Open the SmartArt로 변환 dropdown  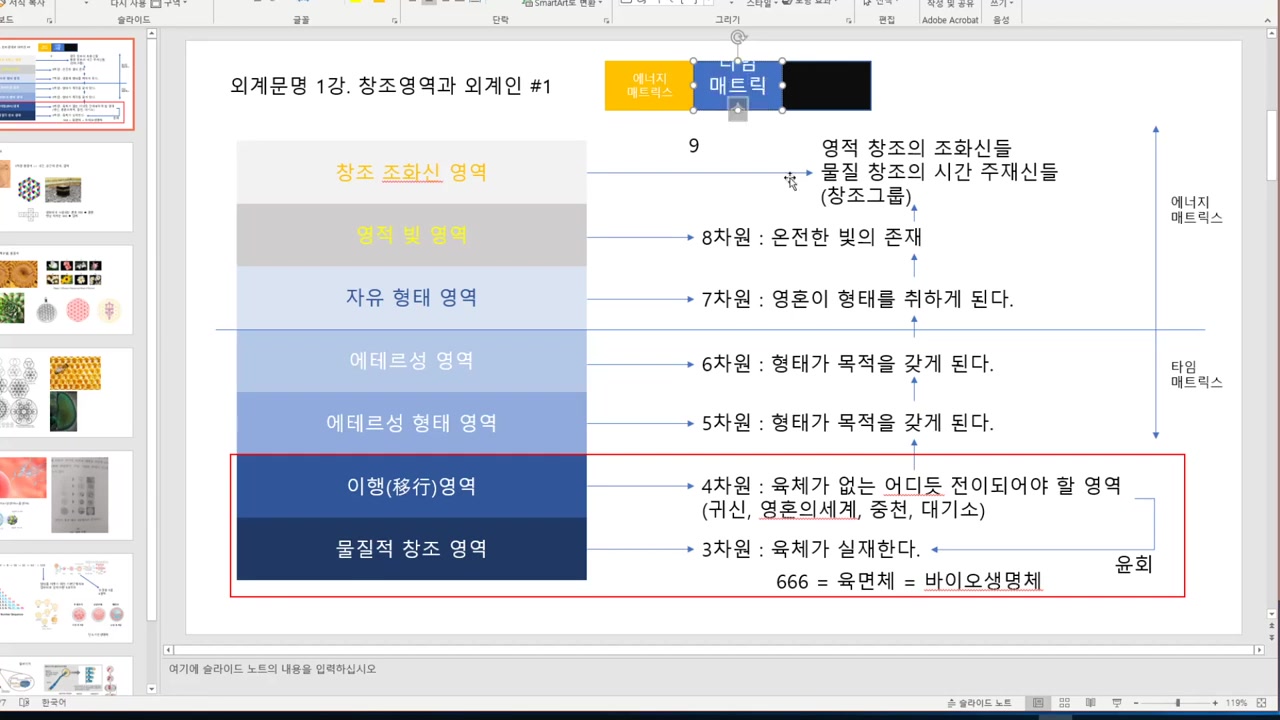[565, 4]
